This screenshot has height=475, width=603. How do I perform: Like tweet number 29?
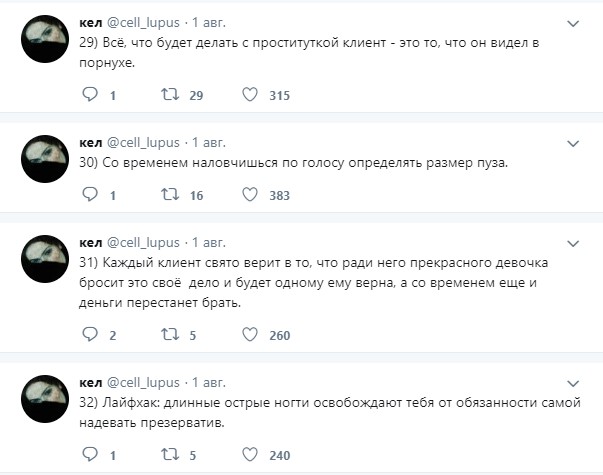tap(250, 95)
